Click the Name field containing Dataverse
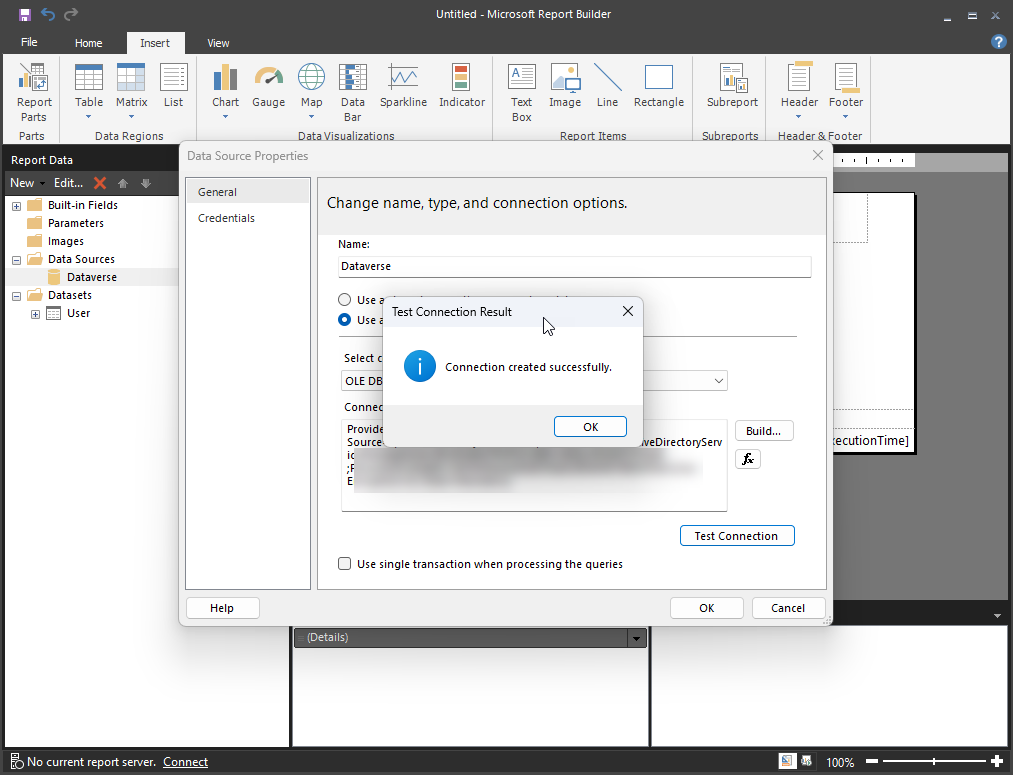 point(574,266)
